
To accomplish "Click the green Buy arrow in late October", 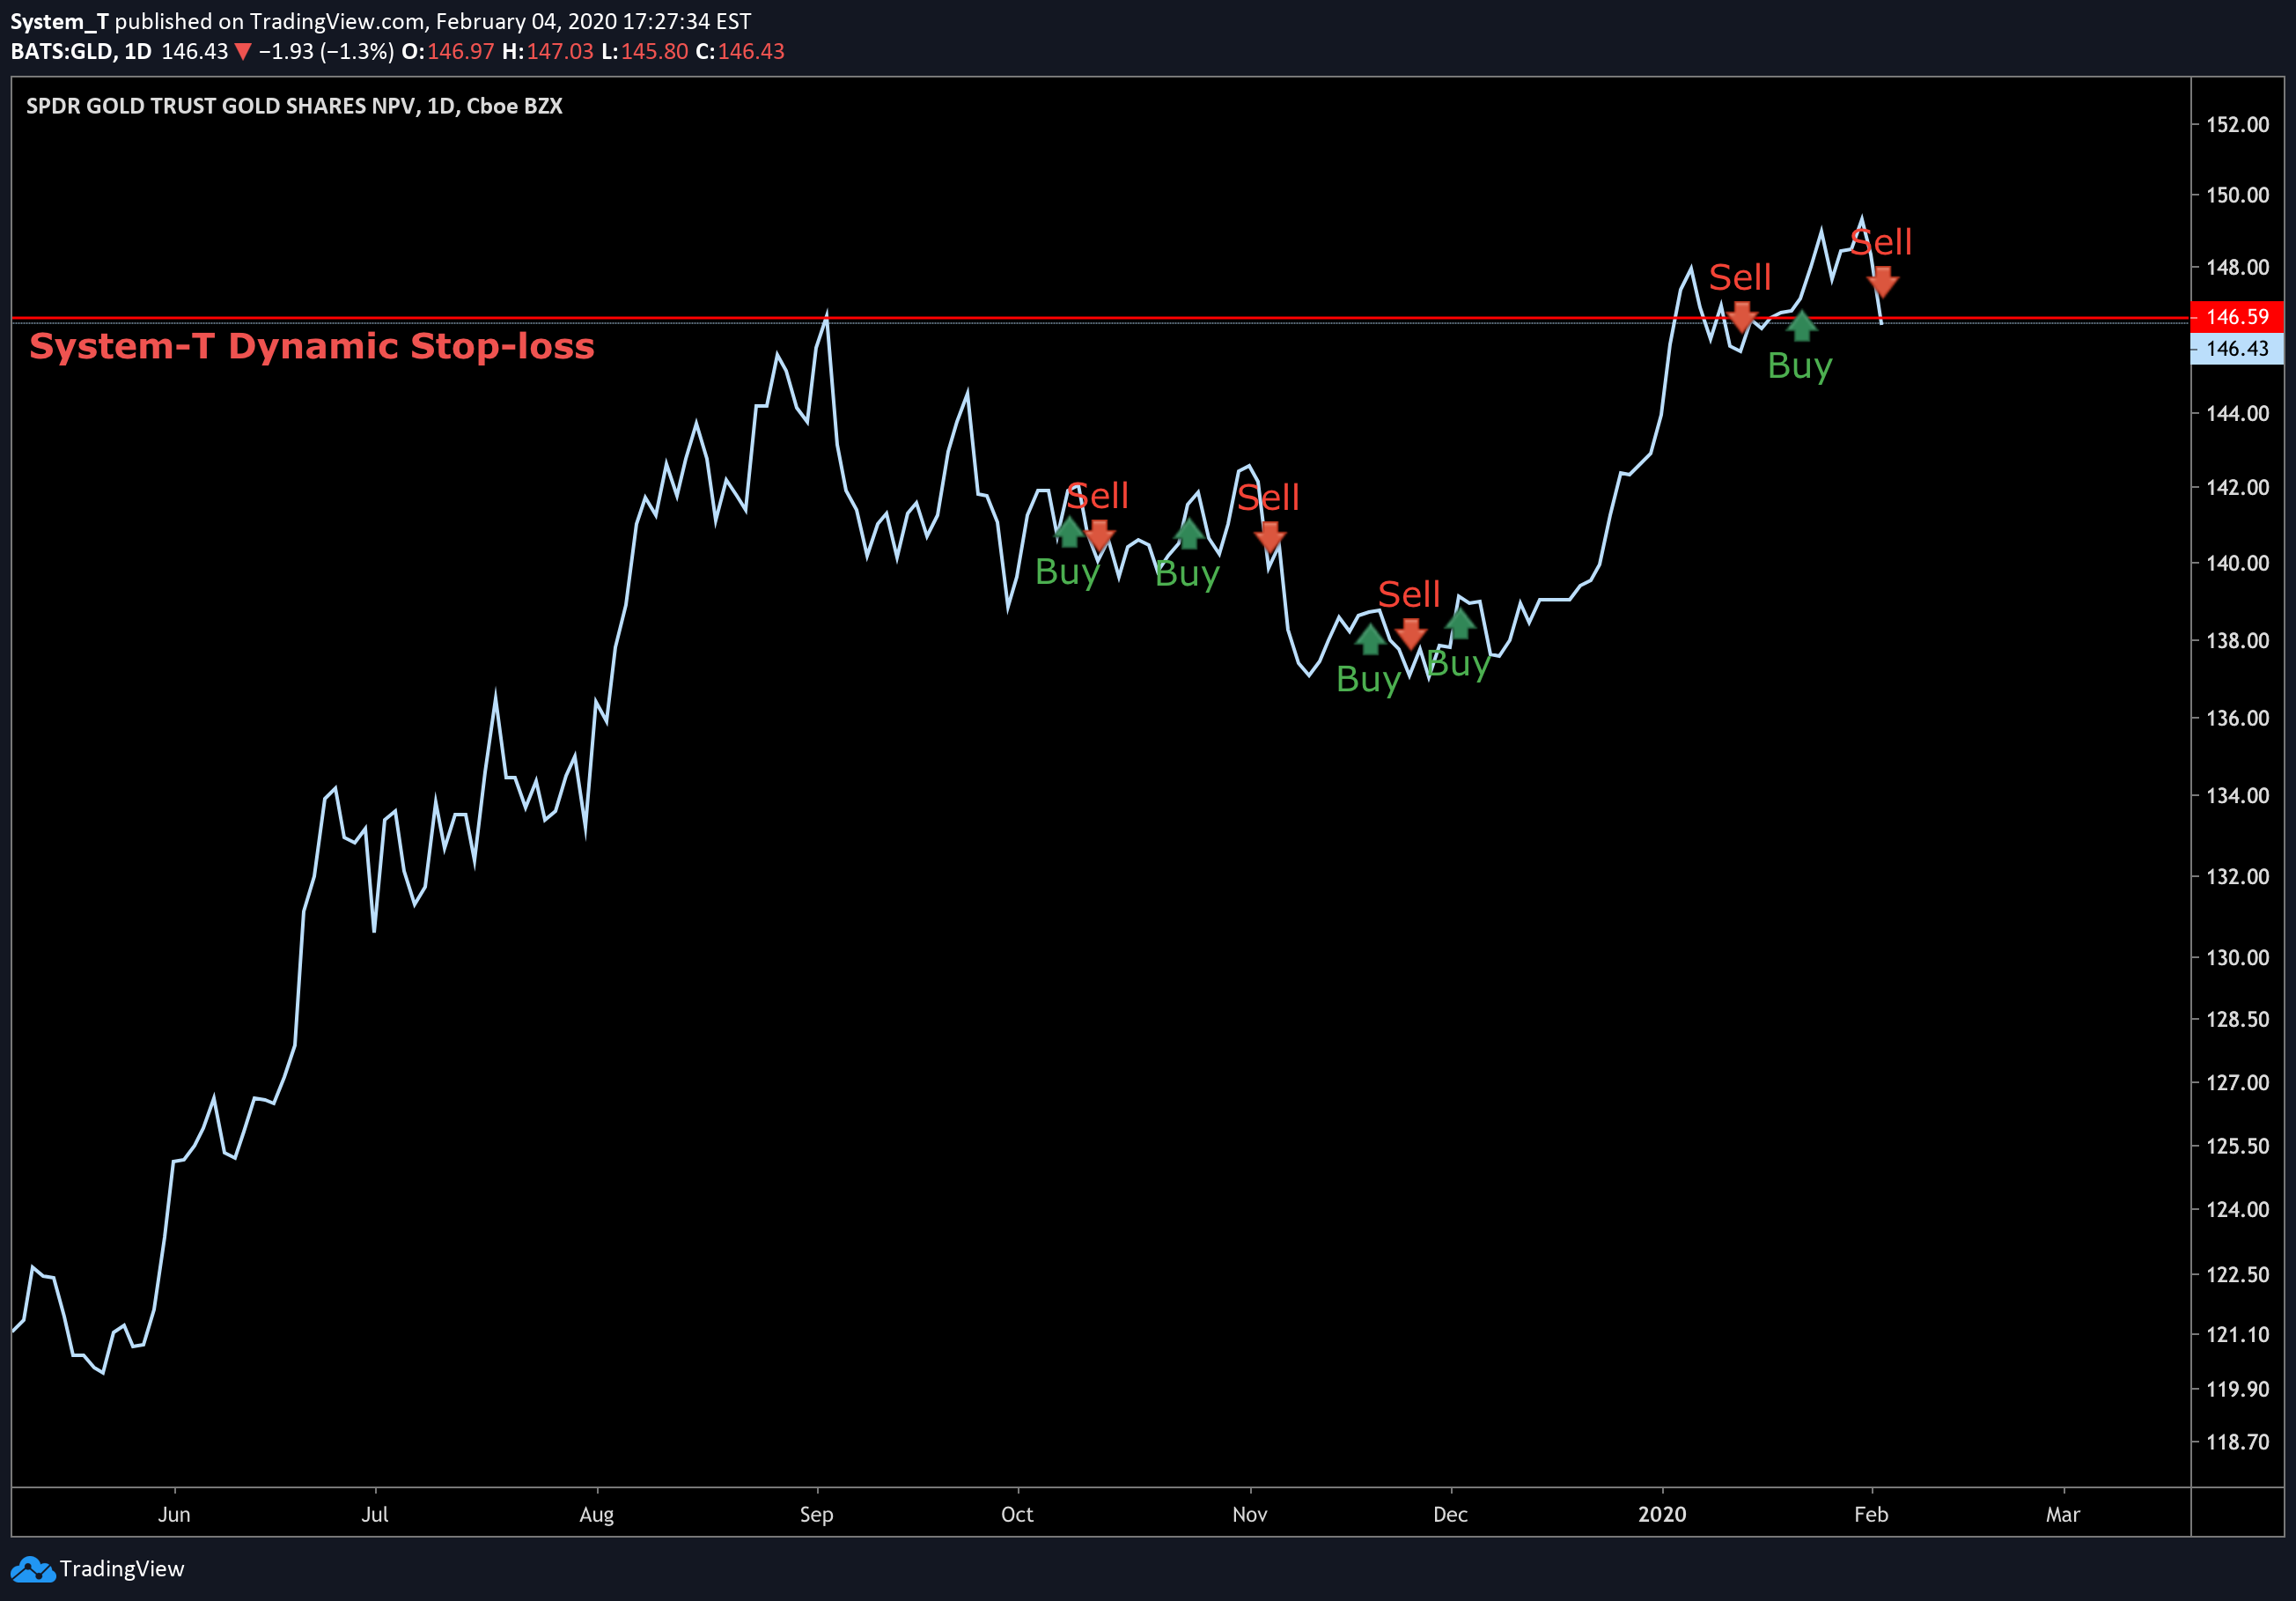I will click(1188, 534).
